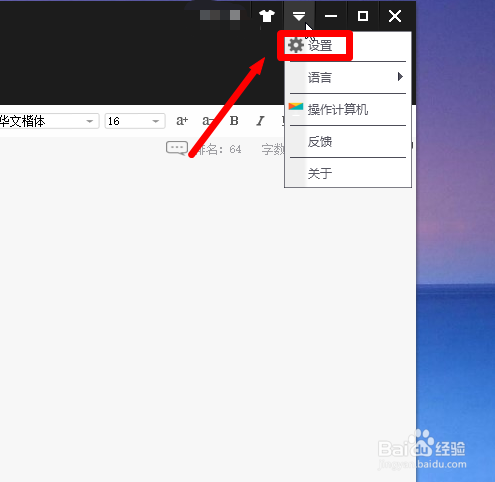Open the font size 16 dropdown
Image resolution: width=495 pixels, height=482 pixels.
(135, 121)
